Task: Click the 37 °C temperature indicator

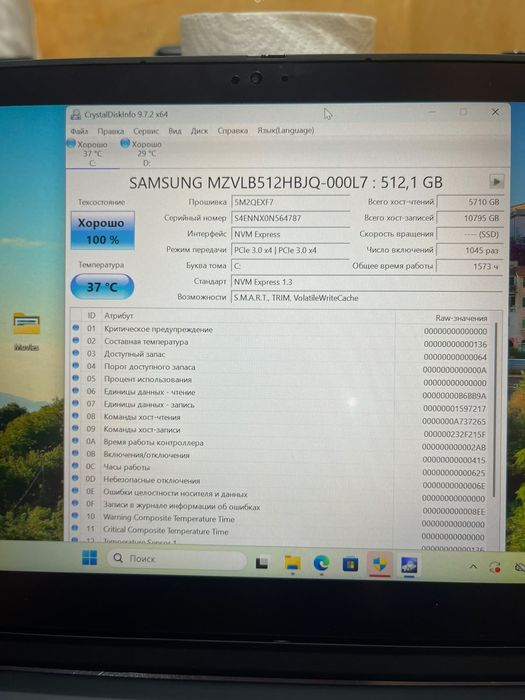Action: (102, 287)
